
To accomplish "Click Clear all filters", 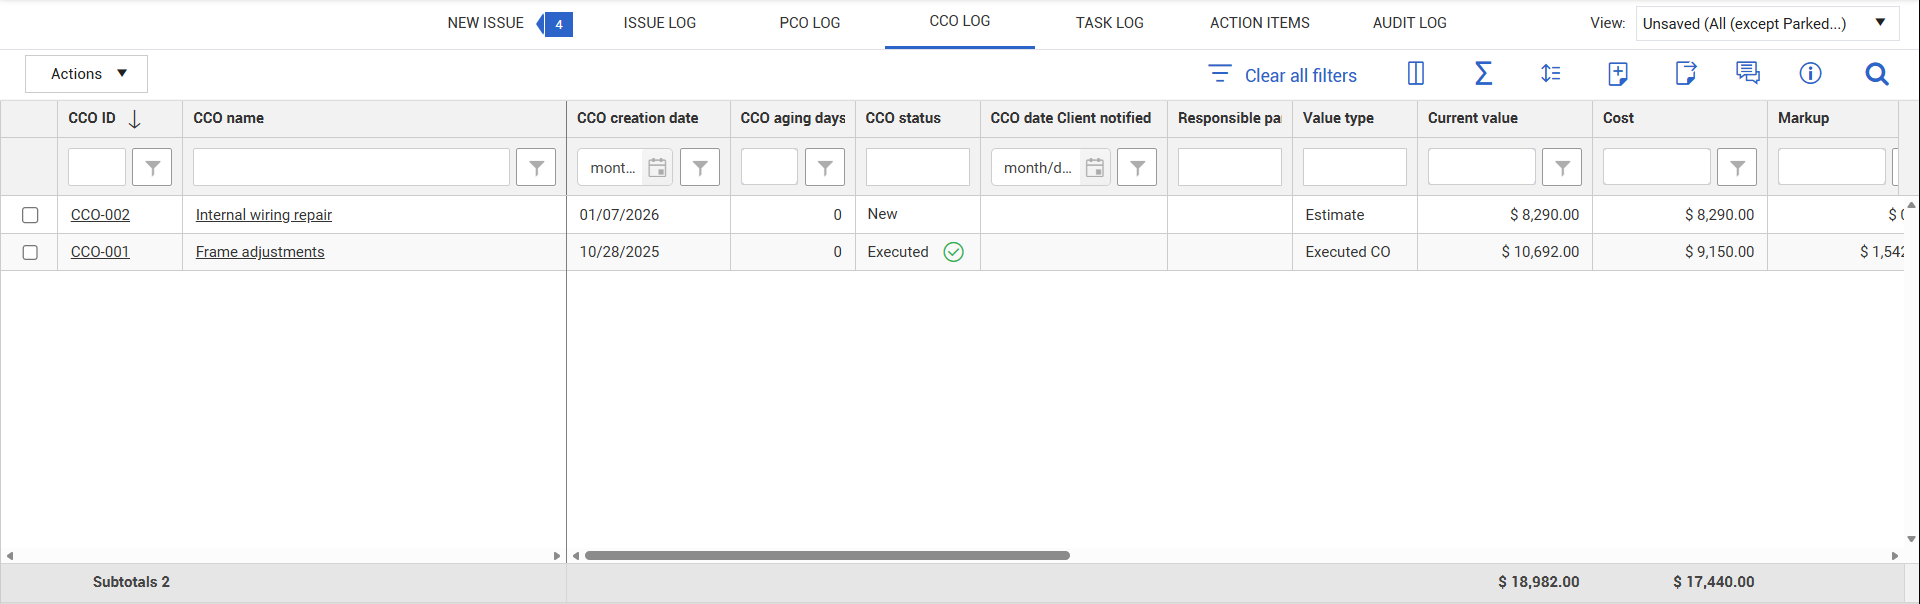I will click(1283, 75).
